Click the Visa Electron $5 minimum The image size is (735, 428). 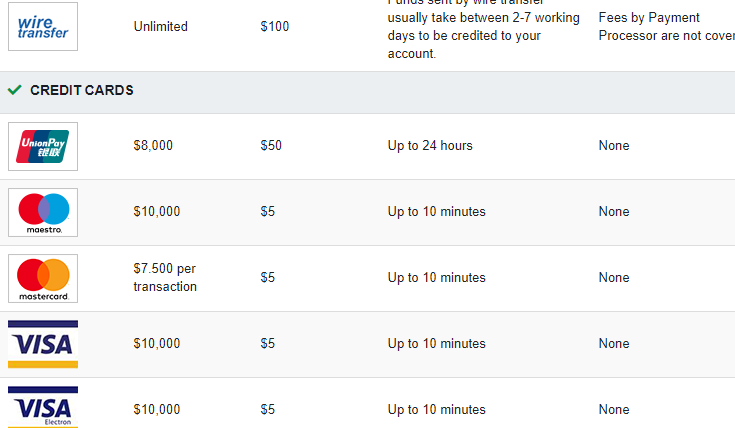click(x=268, y=409)
